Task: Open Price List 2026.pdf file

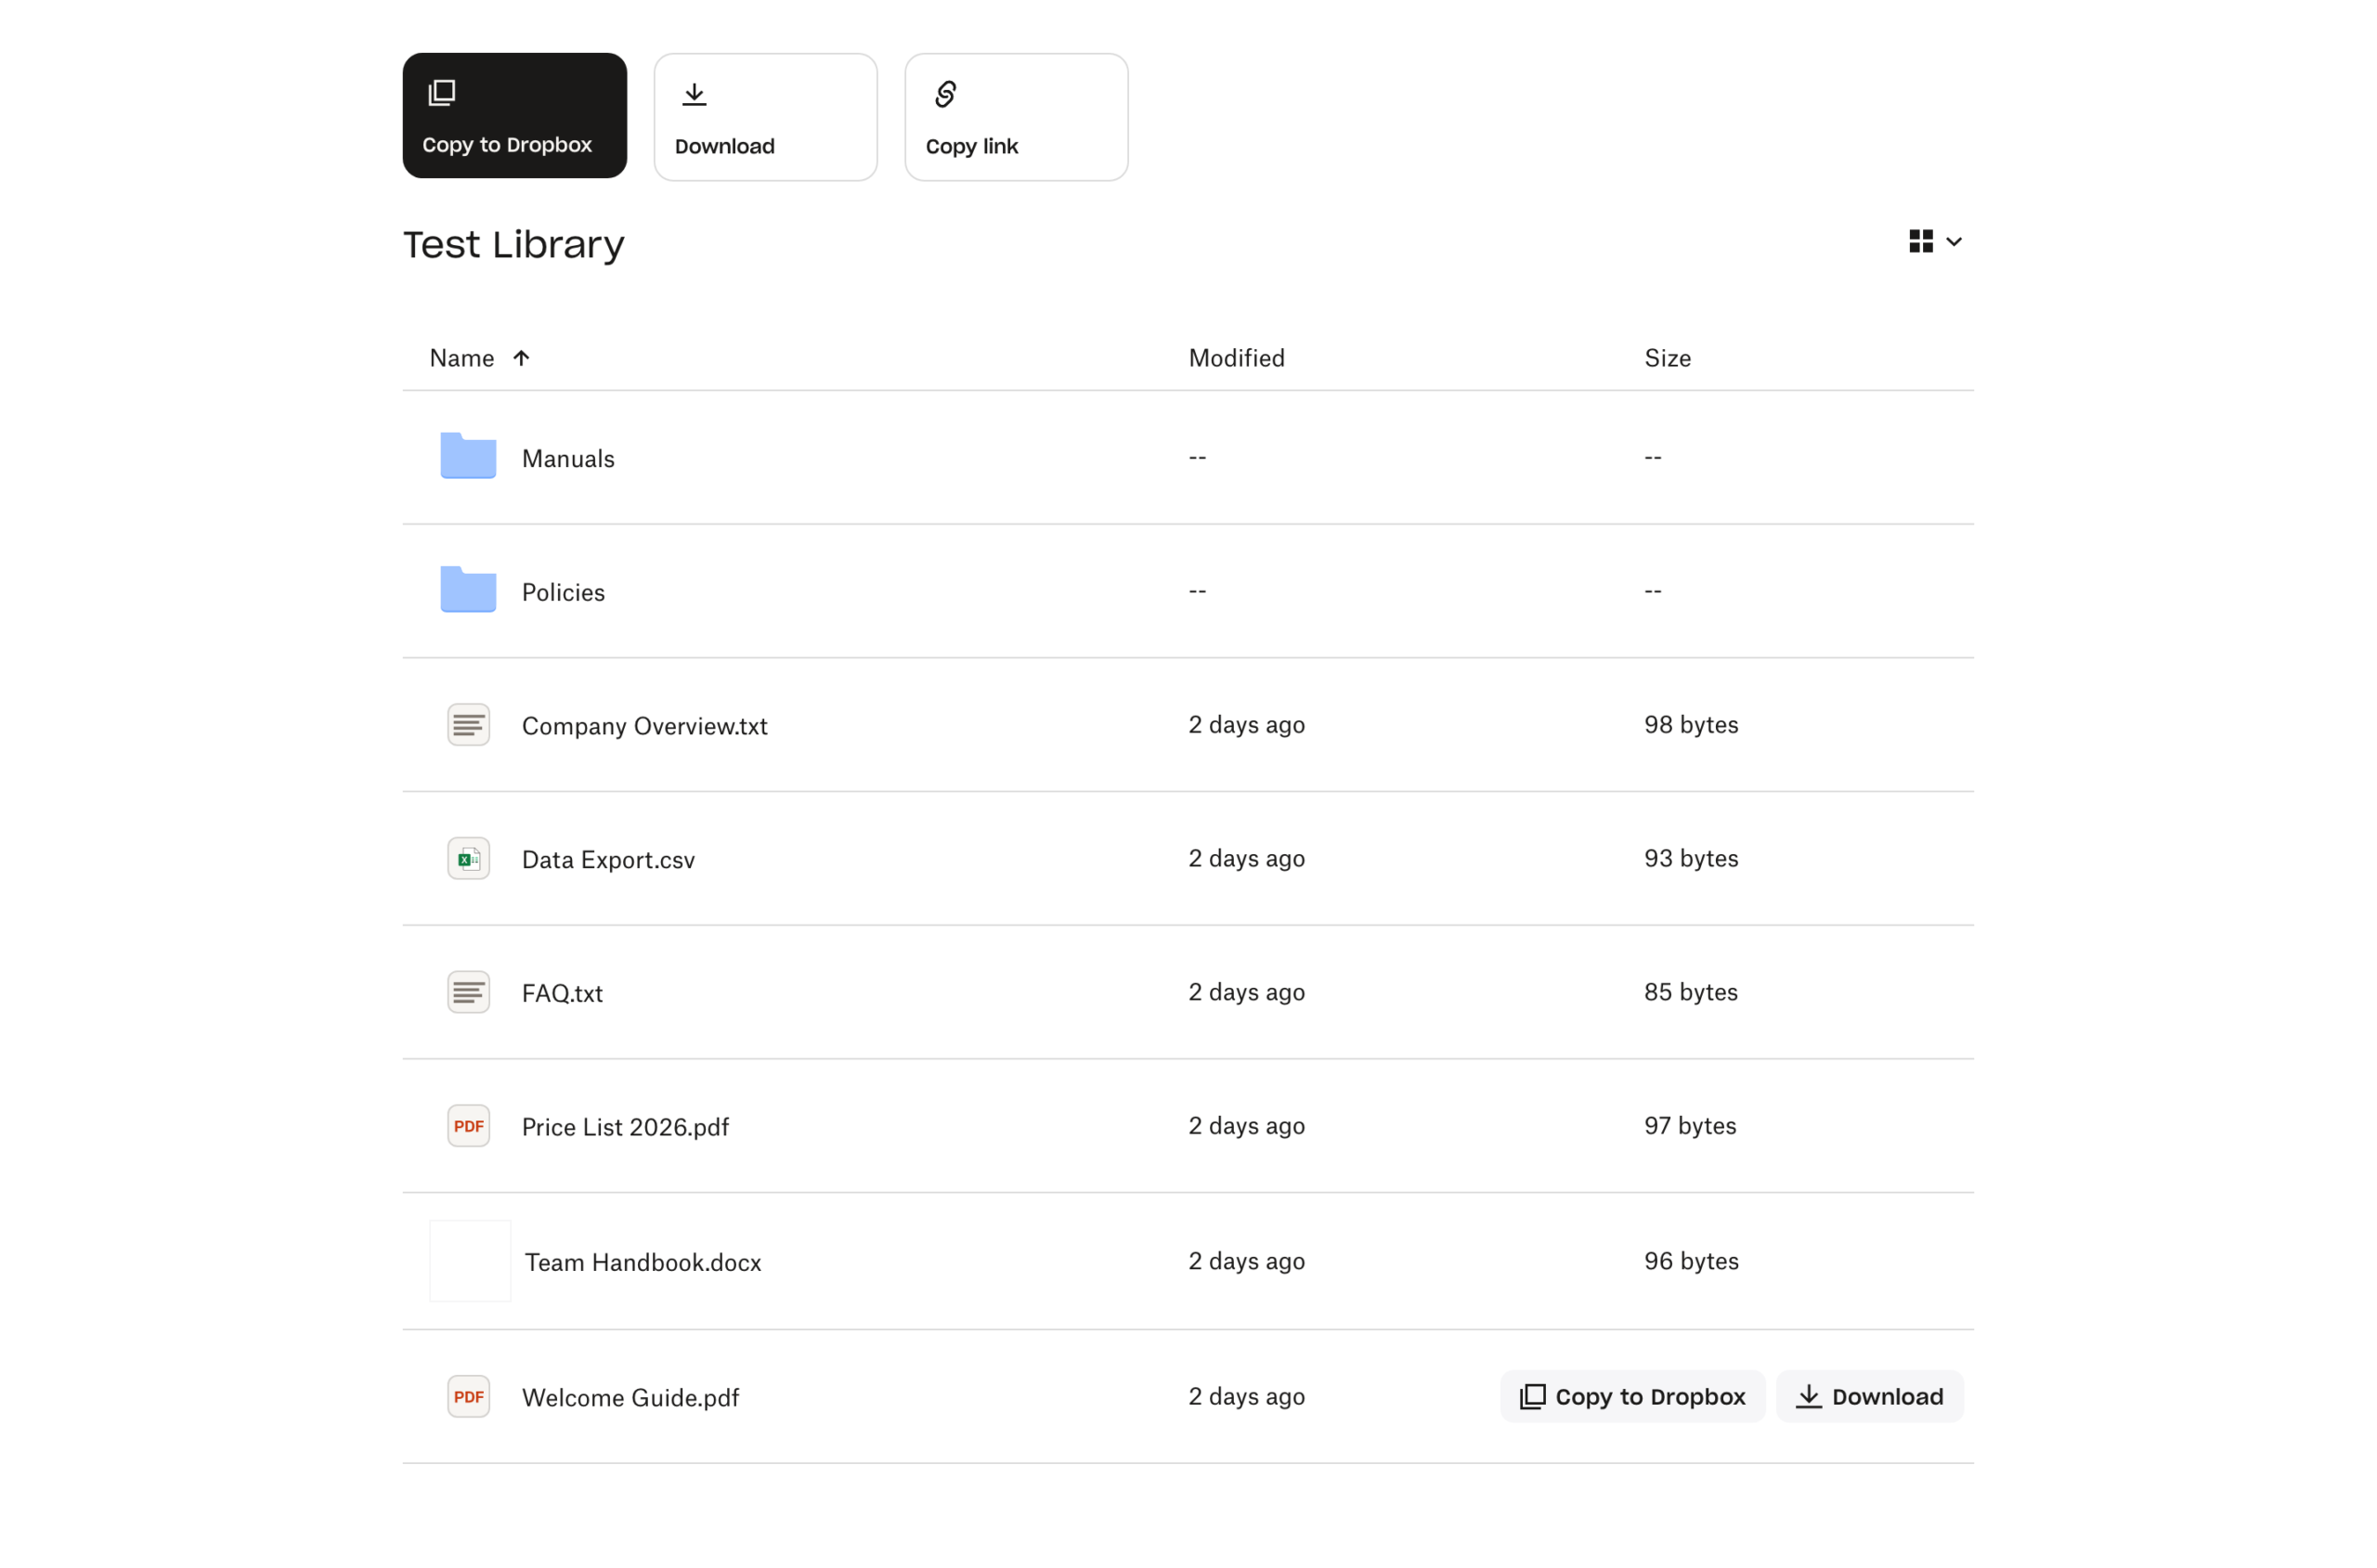Action: 625,1128
